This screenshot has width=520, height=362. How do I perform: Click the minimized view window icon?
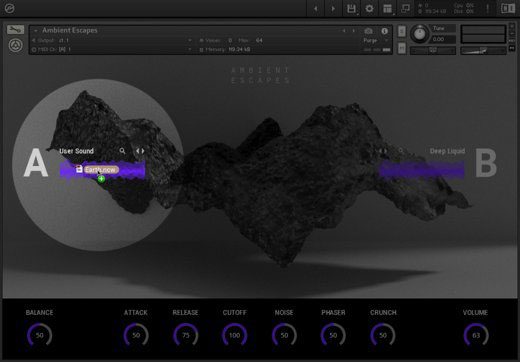405,8
